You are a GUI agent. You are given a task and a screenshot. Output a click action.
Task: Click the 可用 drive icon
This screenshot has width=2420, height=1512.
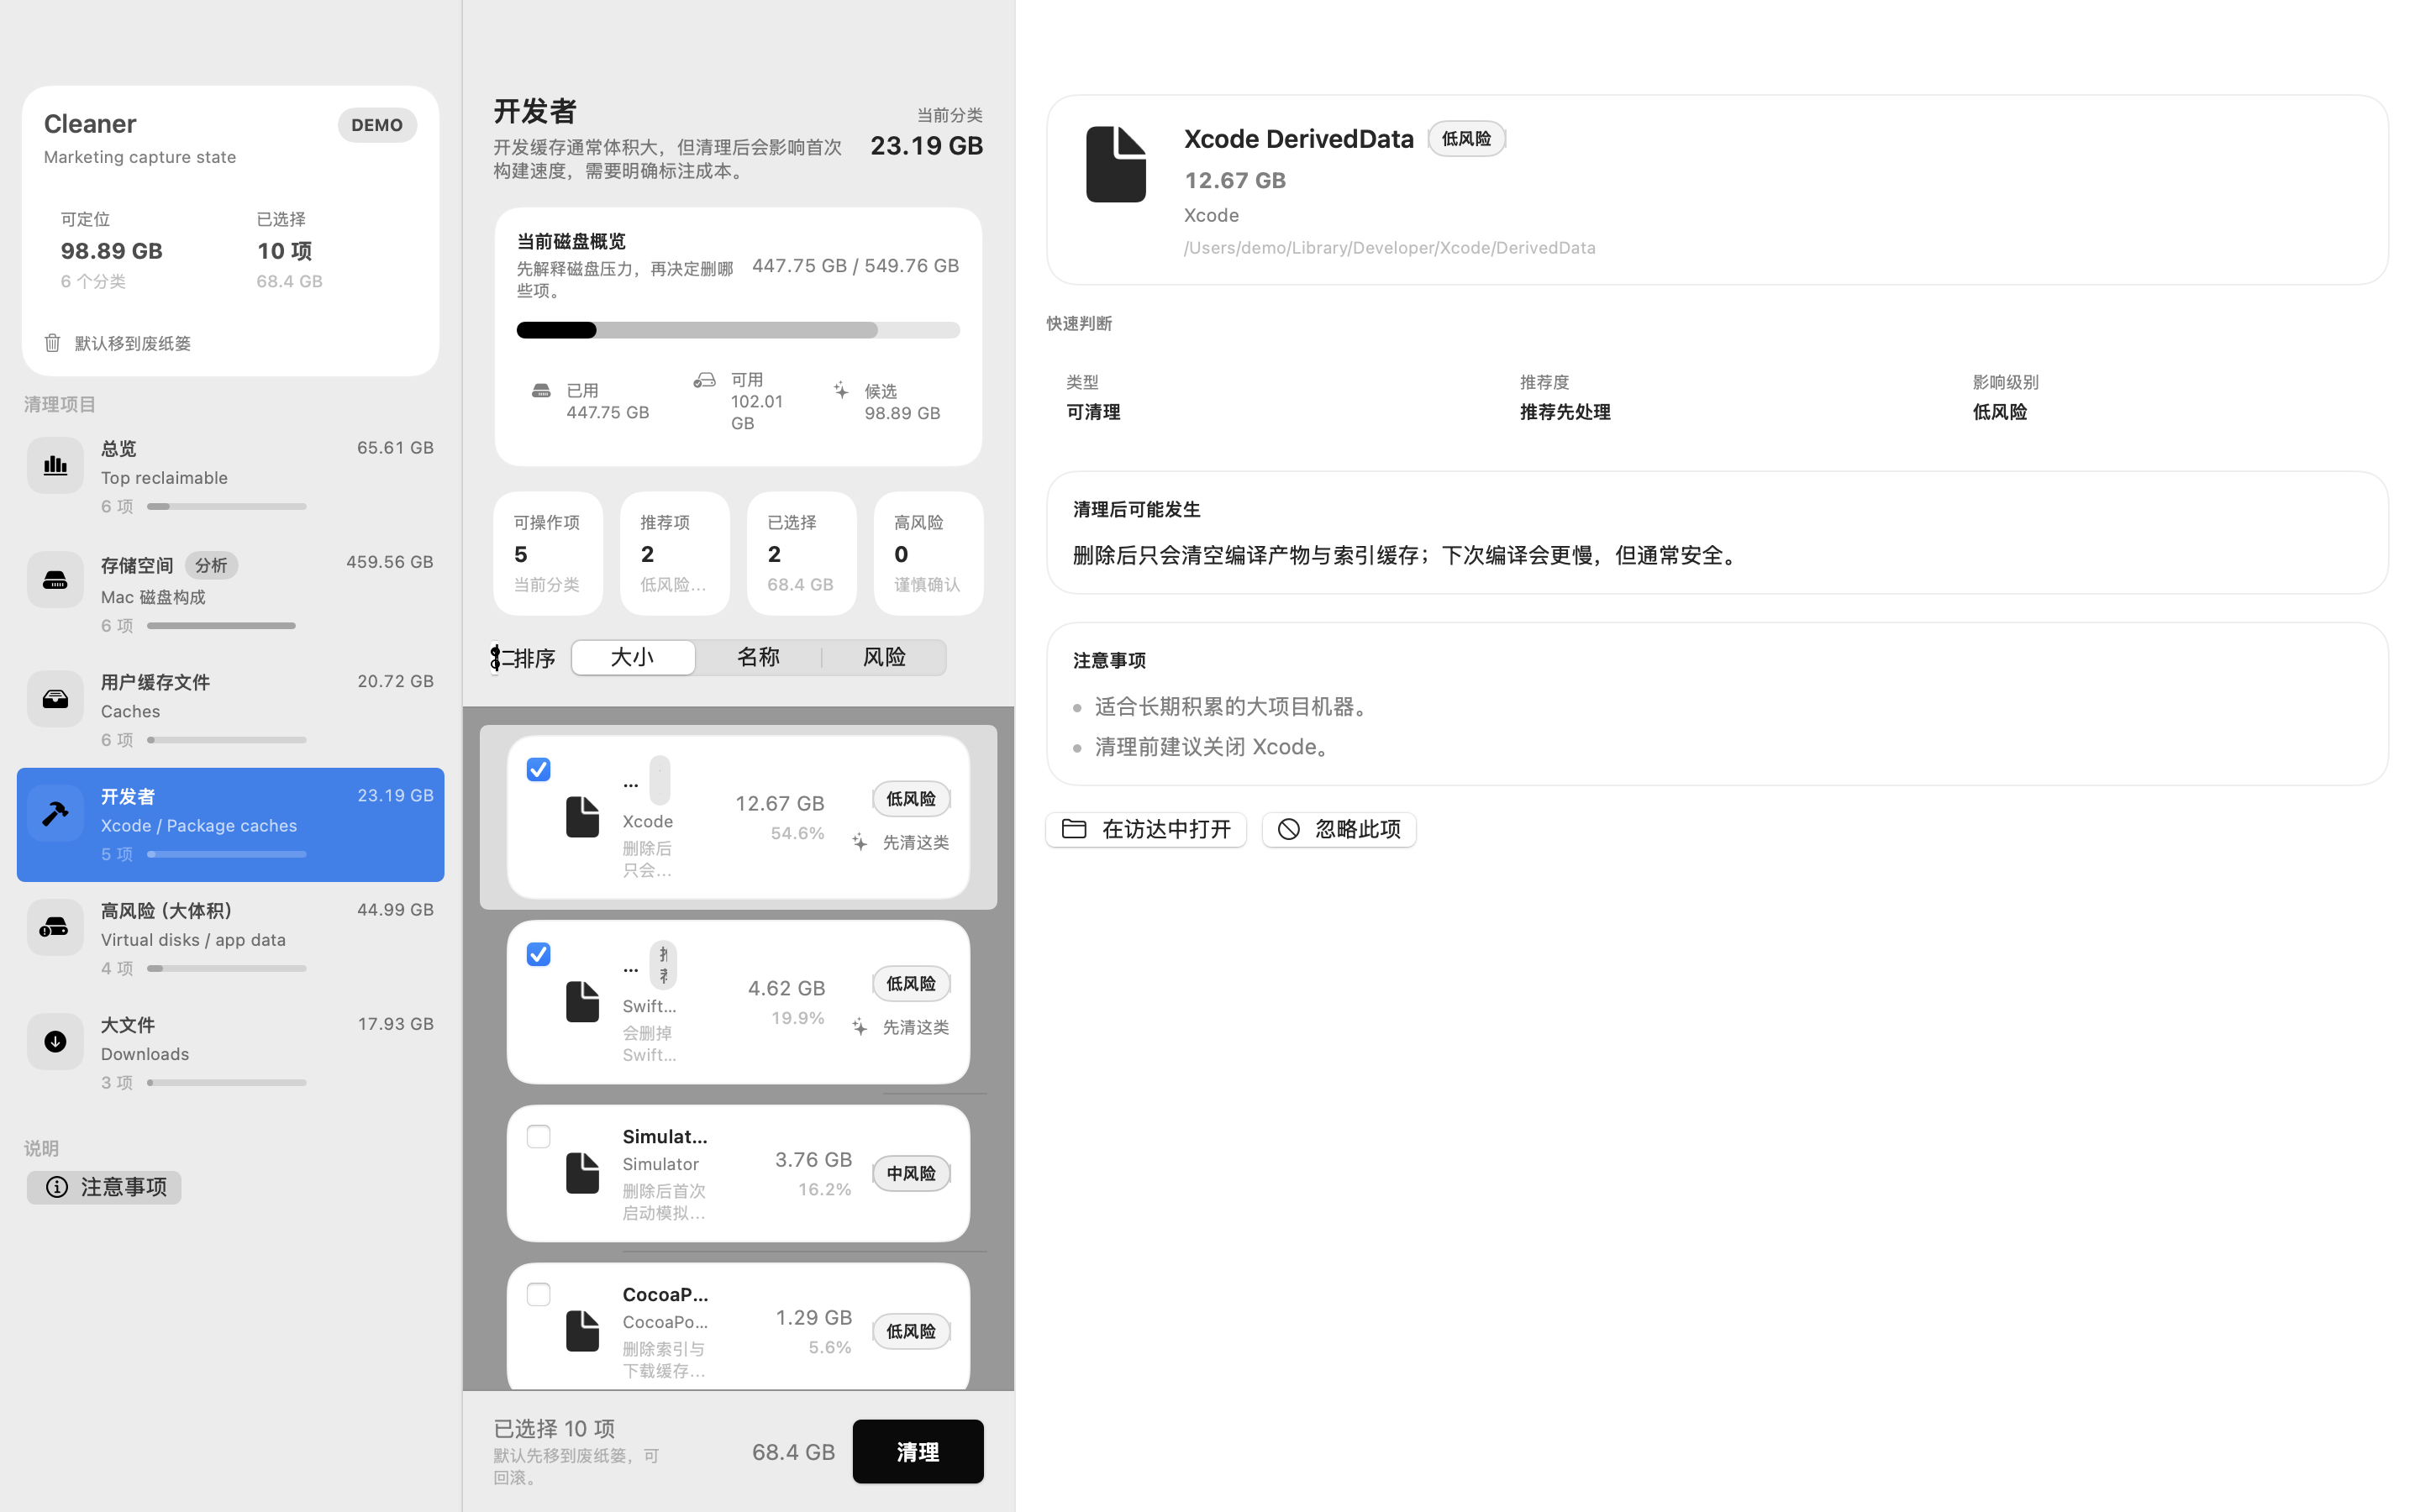click(705, 380)
